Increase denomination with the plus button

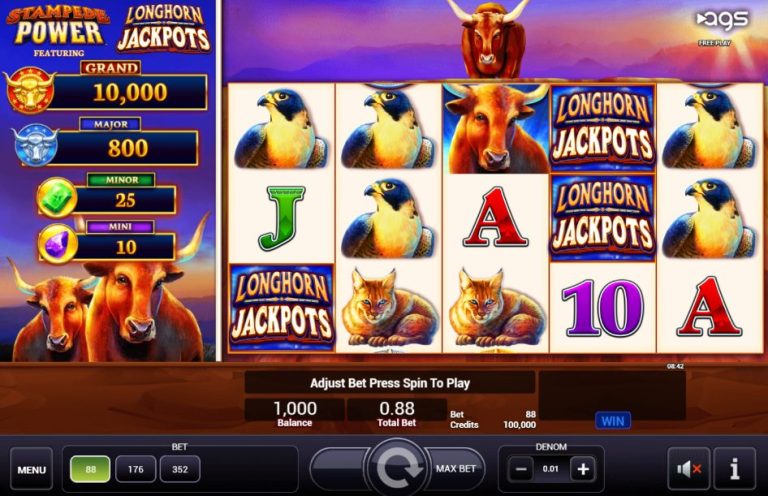[582, 470]
